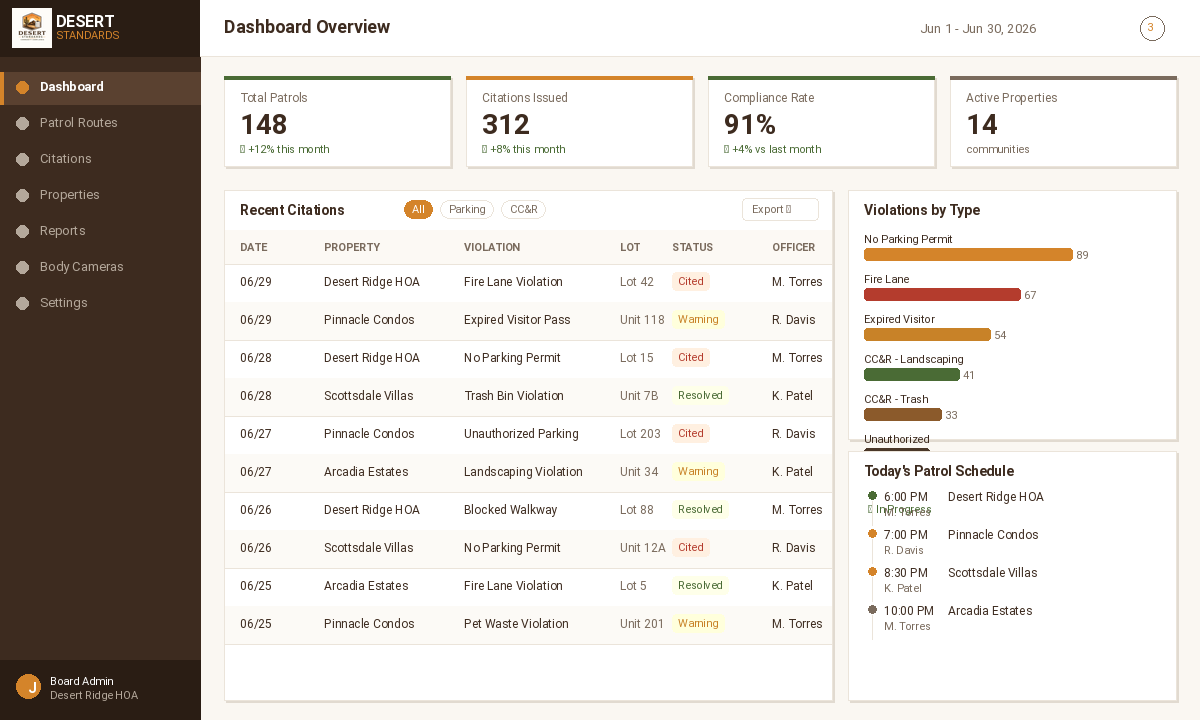Click Resolved status on Lot 88 row
1200x720 pixels.
pyautogui.click(x=700, y=510)
